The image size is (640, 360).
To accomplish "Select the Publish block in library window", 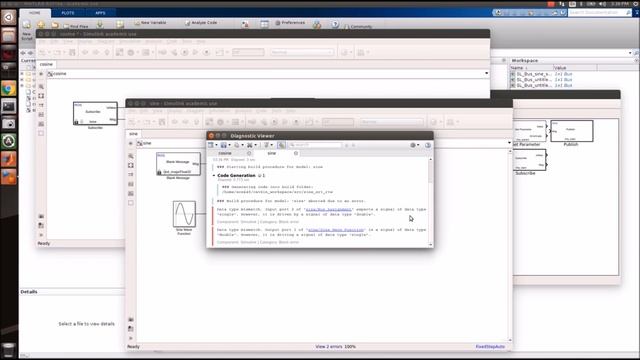I will coord(571,131).
